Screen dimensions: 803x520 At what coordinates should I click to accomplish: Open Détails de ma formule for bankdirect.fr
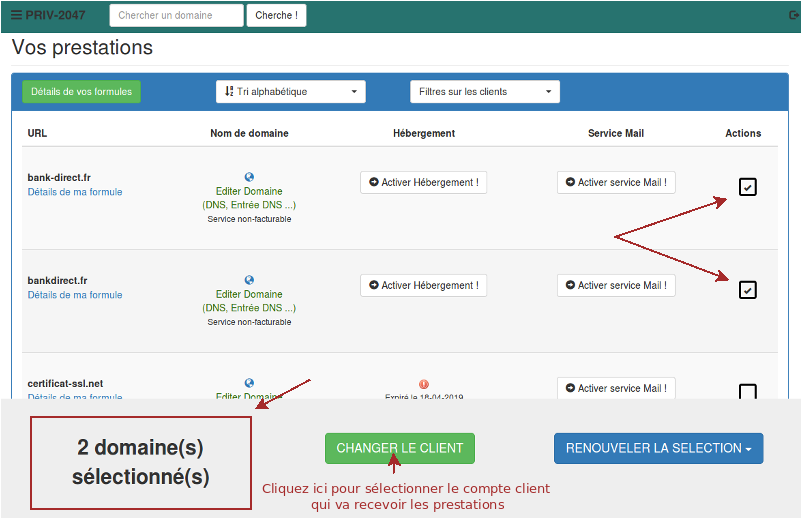75,295
